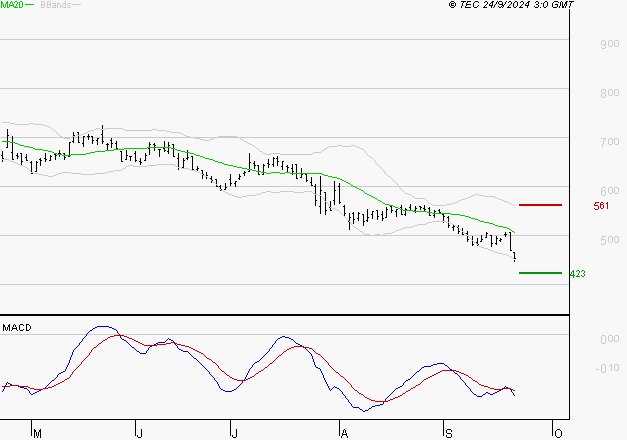The image size is (627, 440).
Task: Click the 900 price axis label
Action: click(610, 44)
